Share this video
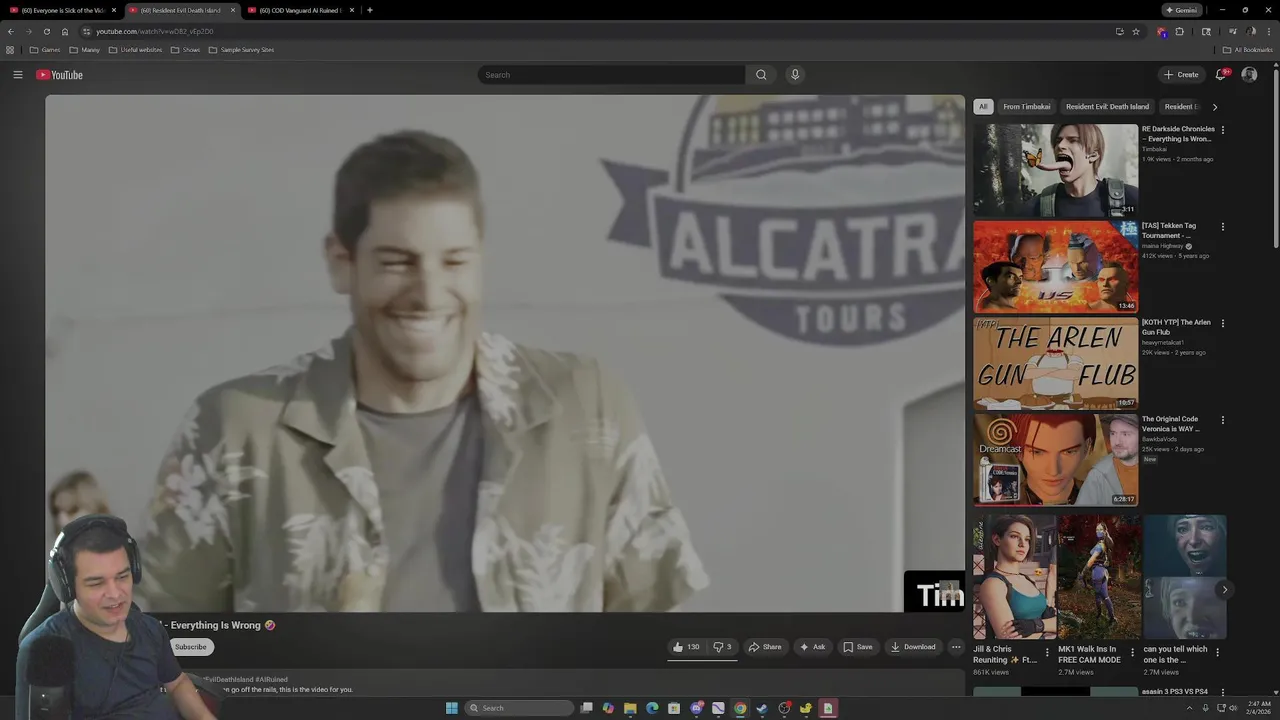This screenshot has height=720, width=1280. click(765, 647)
